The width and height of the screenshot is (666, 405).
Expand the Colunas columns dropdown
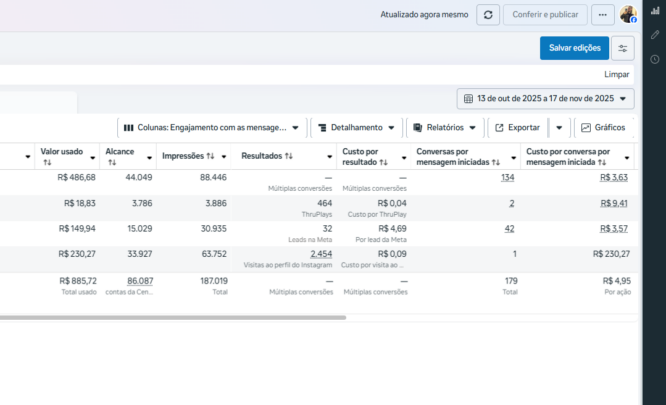(212, 128)
